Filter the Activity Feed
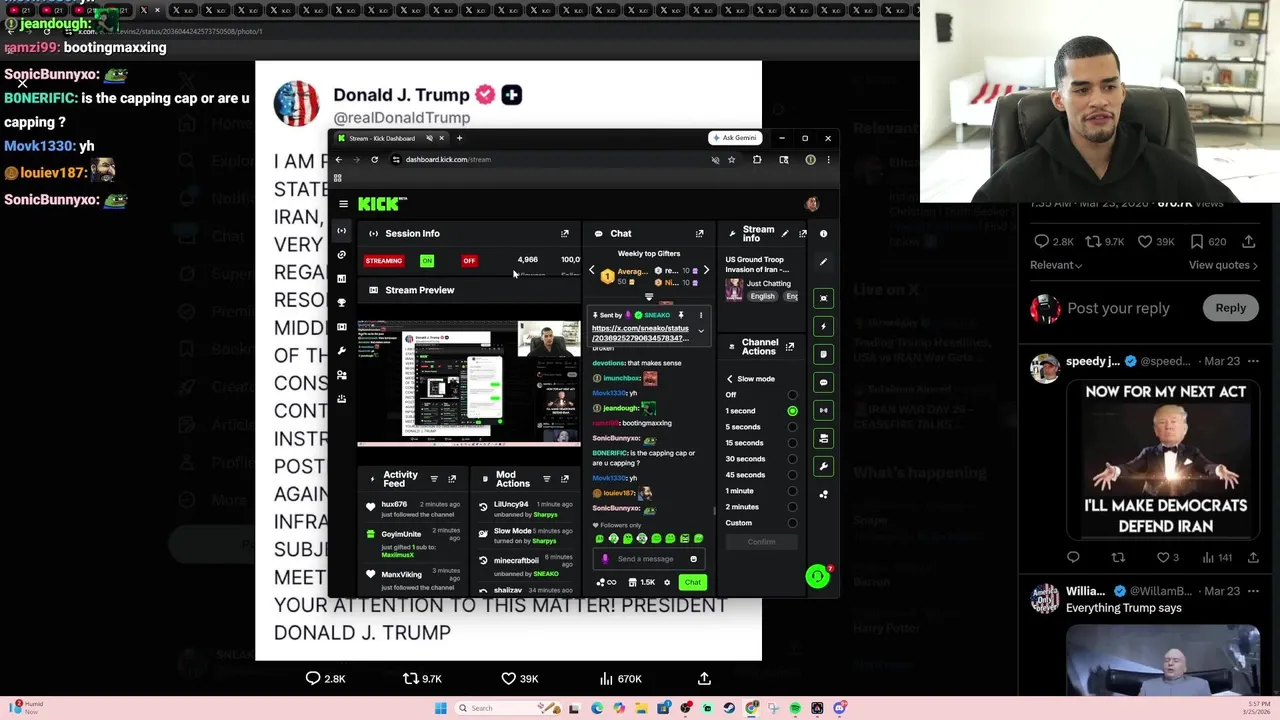 click(434, 479)
